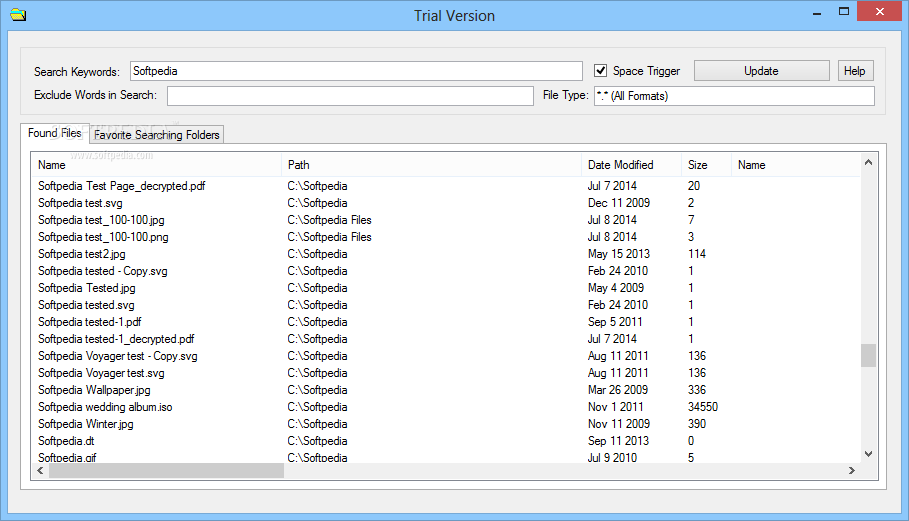Switch to the Found Files tab
This screenshot has height=521, width=909.
(x=54, y=133)
